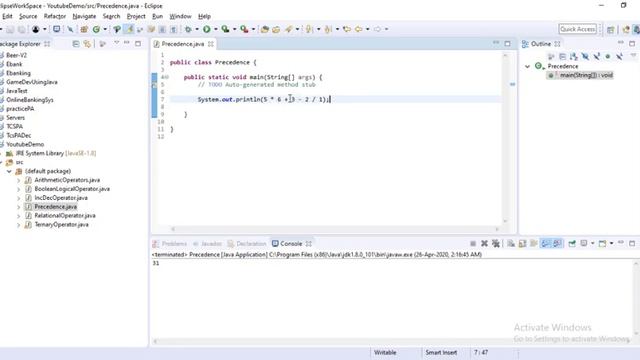The height and width of the screenshot is (360, 640).
Task: Collapse the Precedence class in Outline
Action: tap(527, 66)
